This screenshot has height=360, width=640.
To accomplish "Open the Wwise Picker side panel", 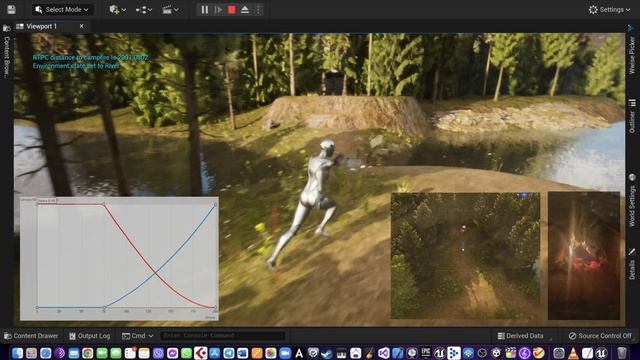I will (x=632, y=55).
